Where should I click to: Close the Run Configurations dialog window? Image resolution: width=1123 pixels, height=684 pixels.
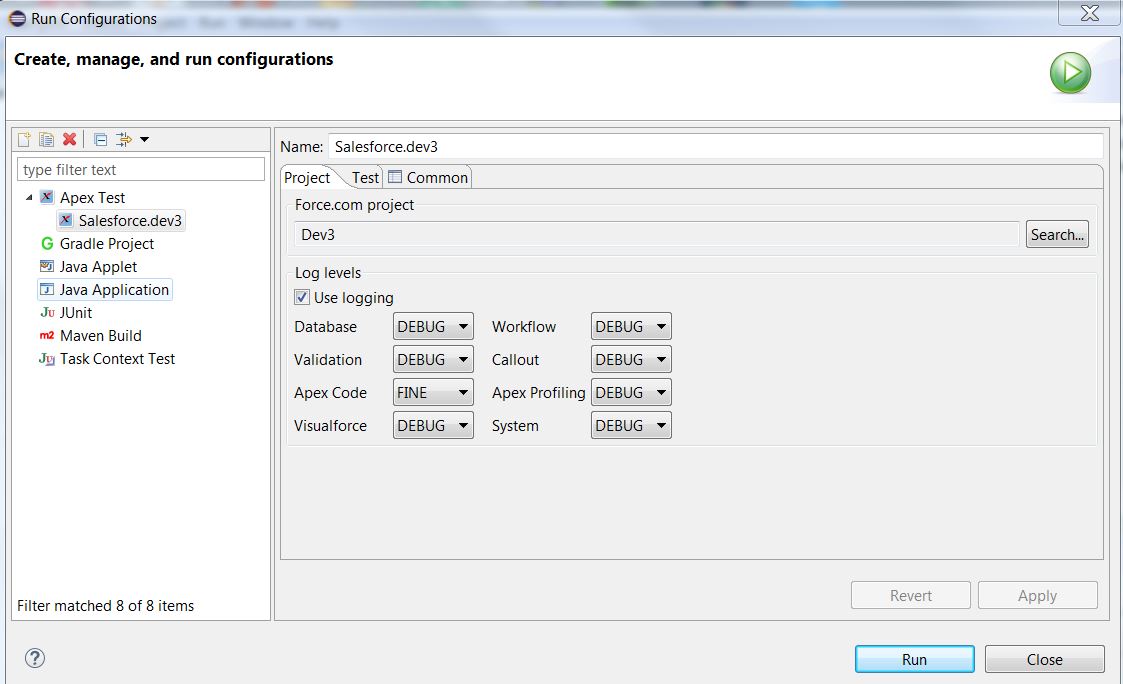click(1089, 12)
